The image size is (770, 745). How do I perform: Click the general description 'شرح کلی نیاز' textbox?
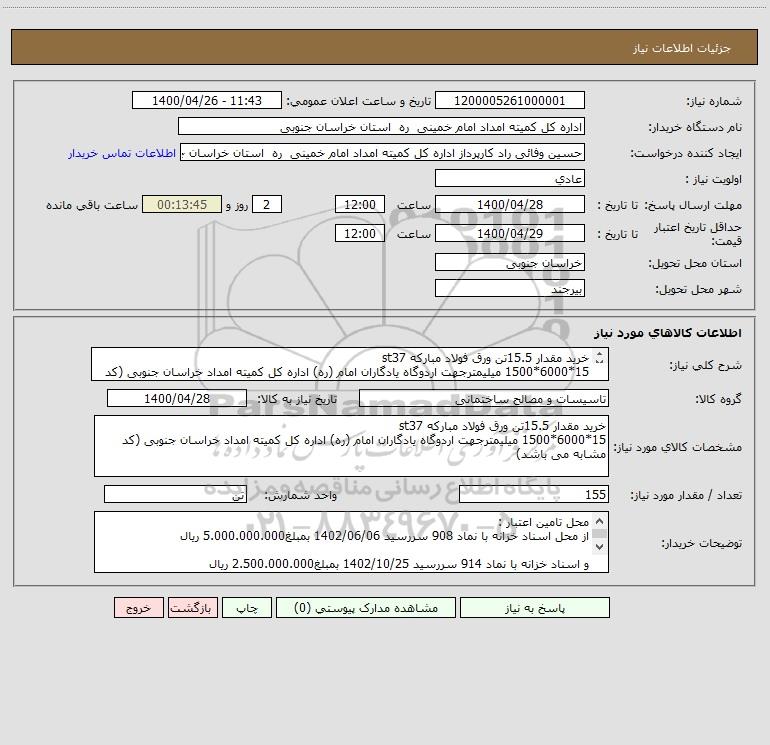pyautogui.click(x=350, y=364)
